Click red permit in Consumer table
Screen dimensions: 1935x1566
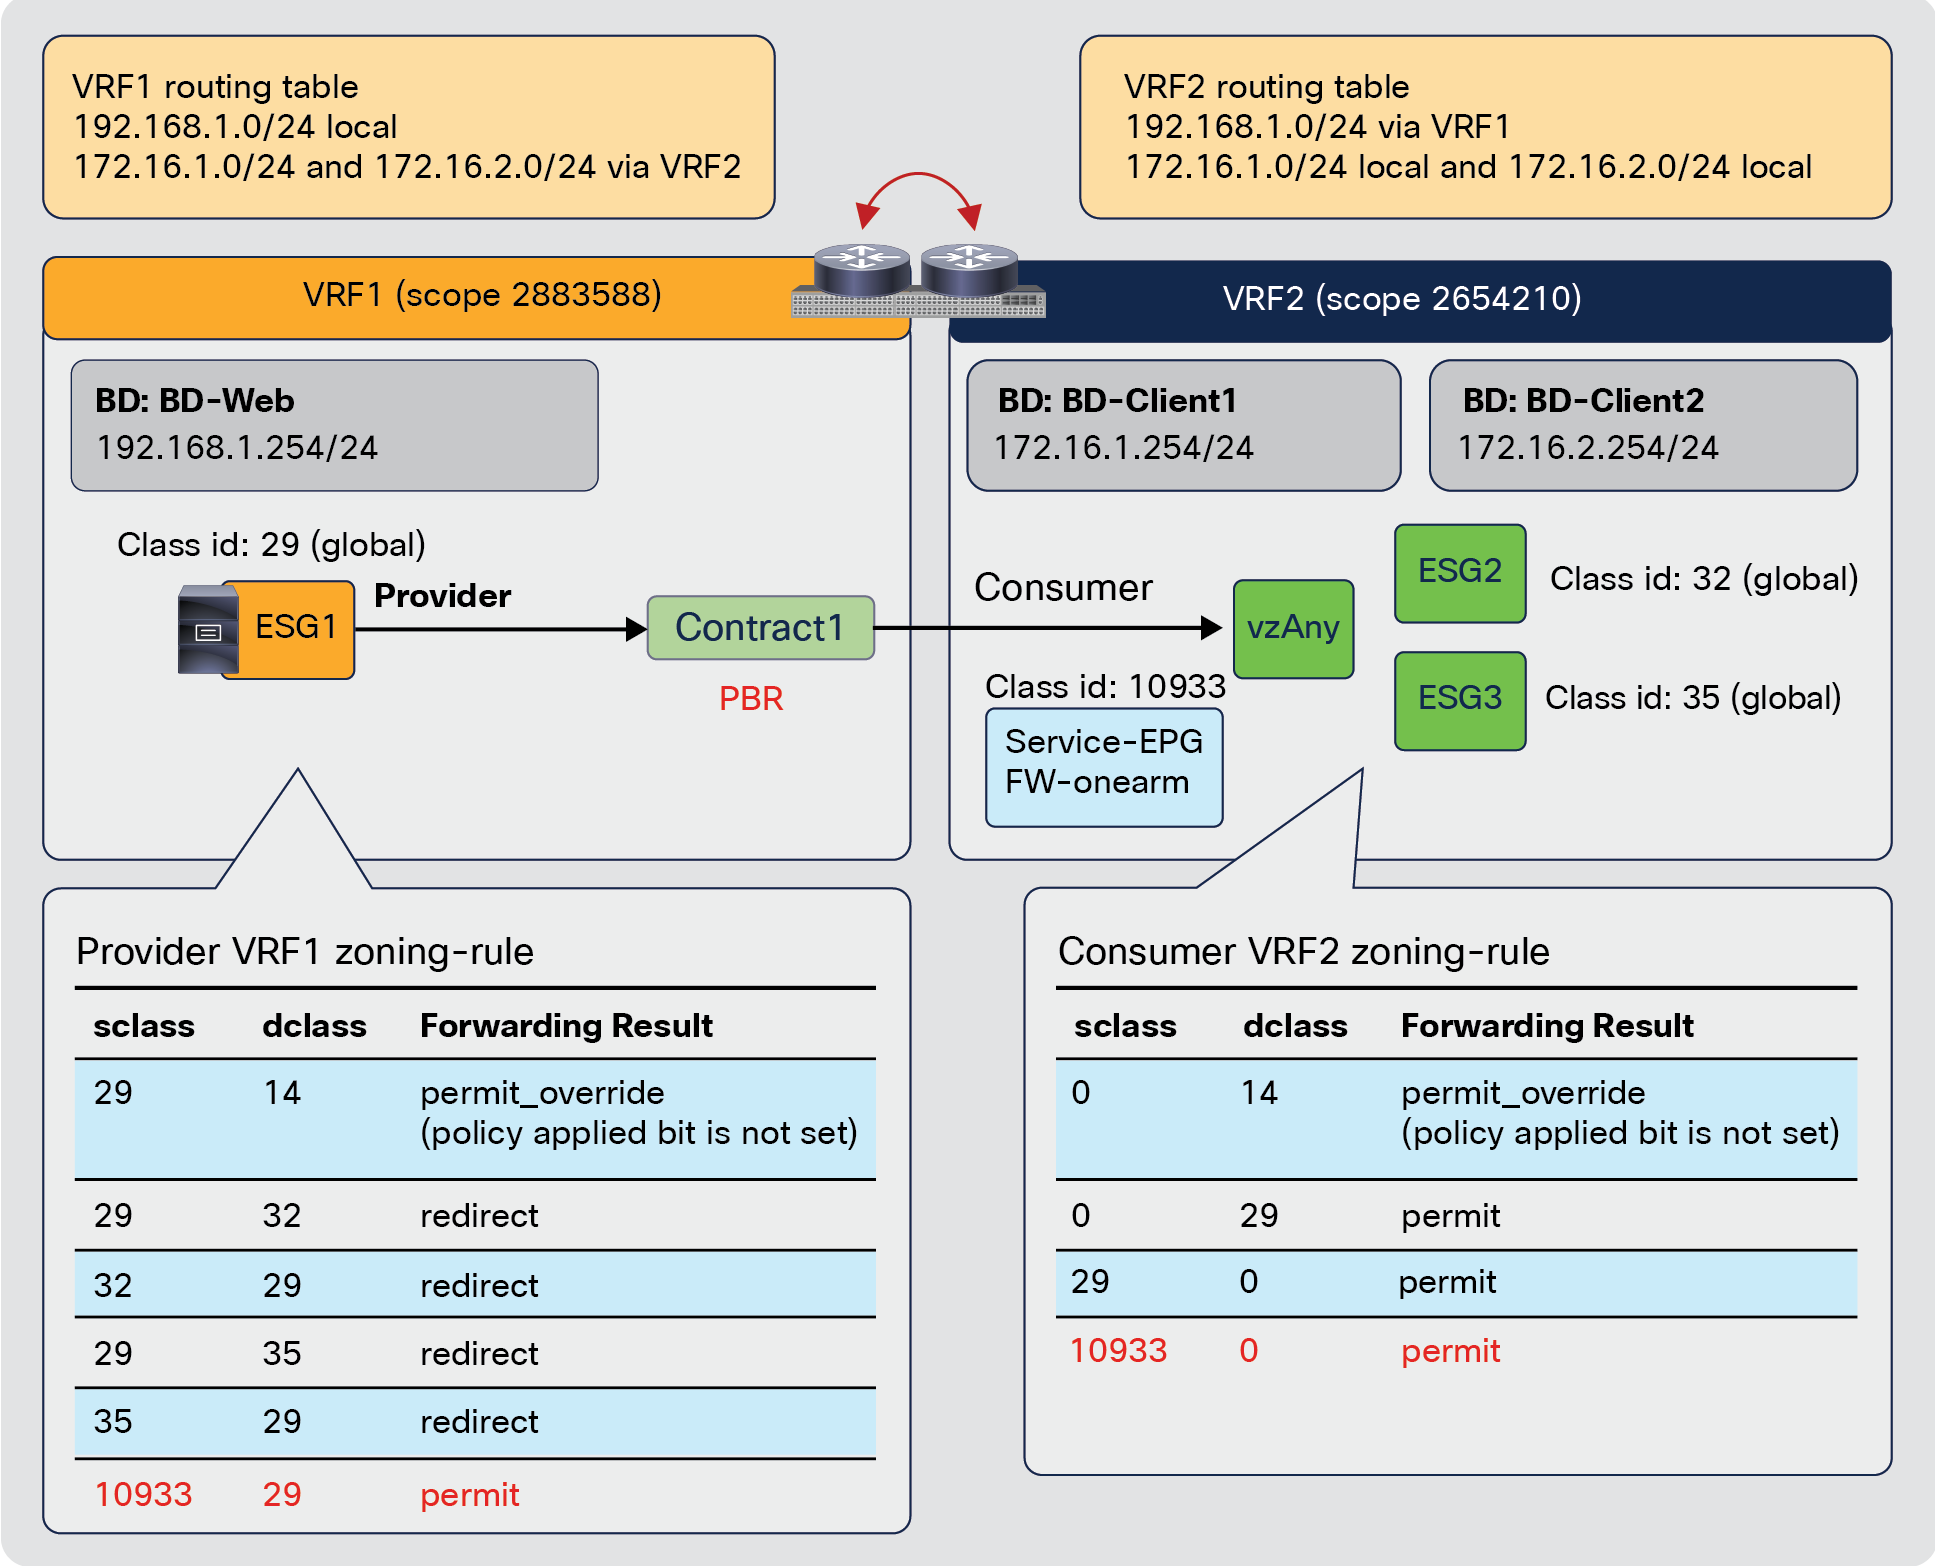pyautogui.click(x=1451, y=1352)
